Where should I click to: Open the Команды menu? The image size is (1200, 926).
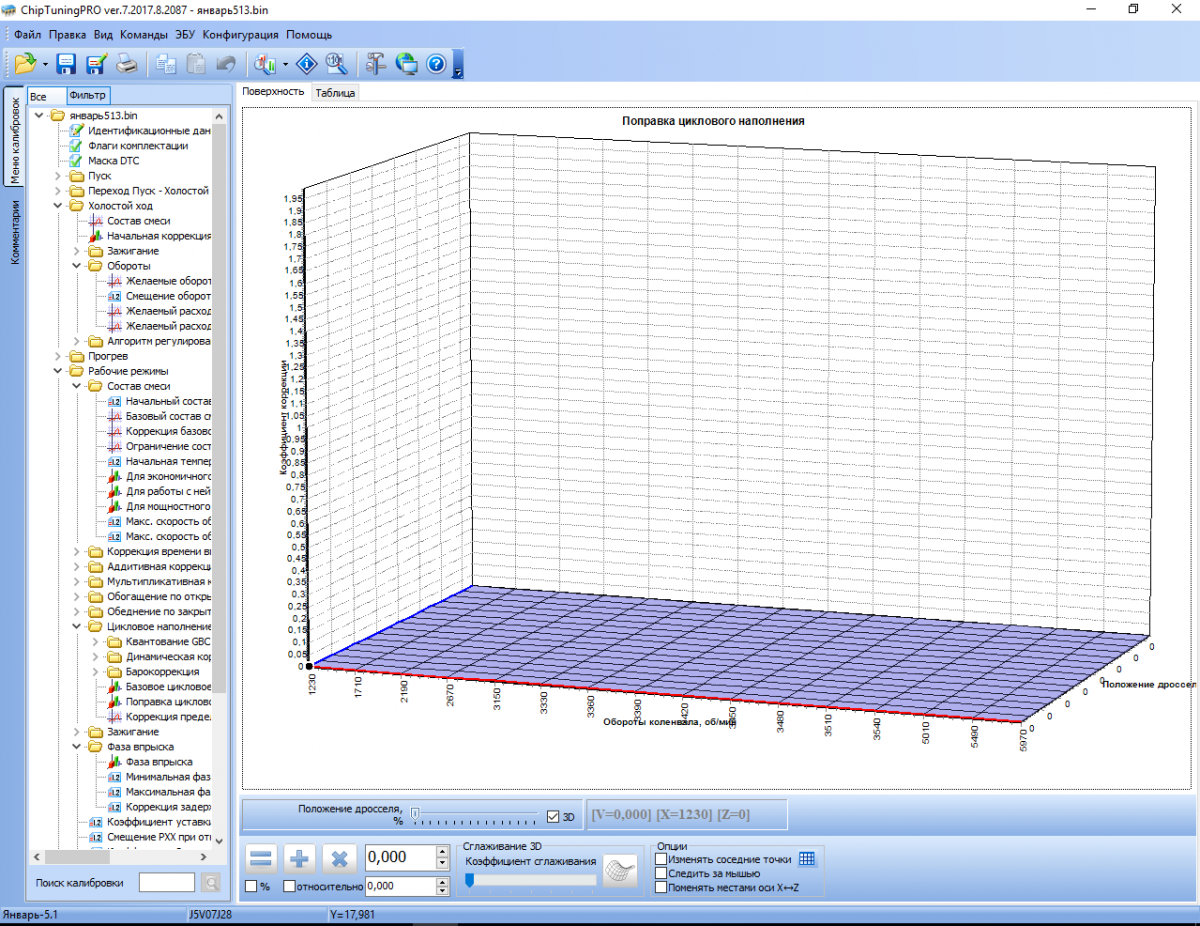143,34
